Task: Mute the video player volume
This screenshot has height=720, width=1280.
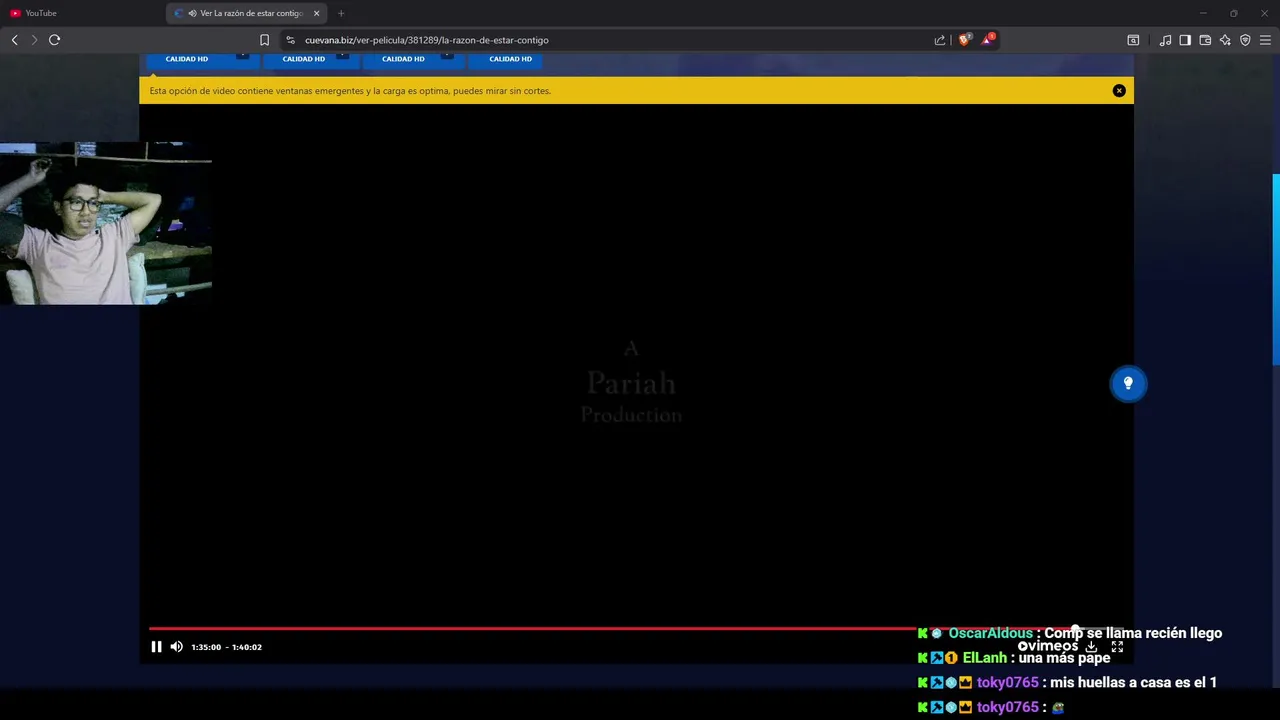Action: (177, 647)
